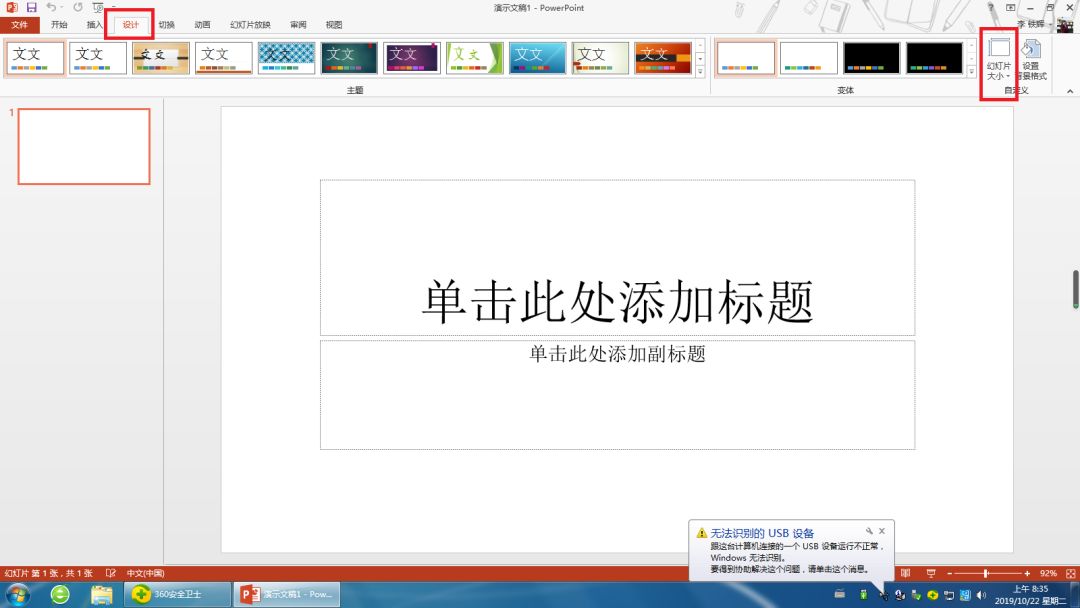Screen dimensions: 1080x608
Task: Open the 动画 tab
Action: [202, 25]
